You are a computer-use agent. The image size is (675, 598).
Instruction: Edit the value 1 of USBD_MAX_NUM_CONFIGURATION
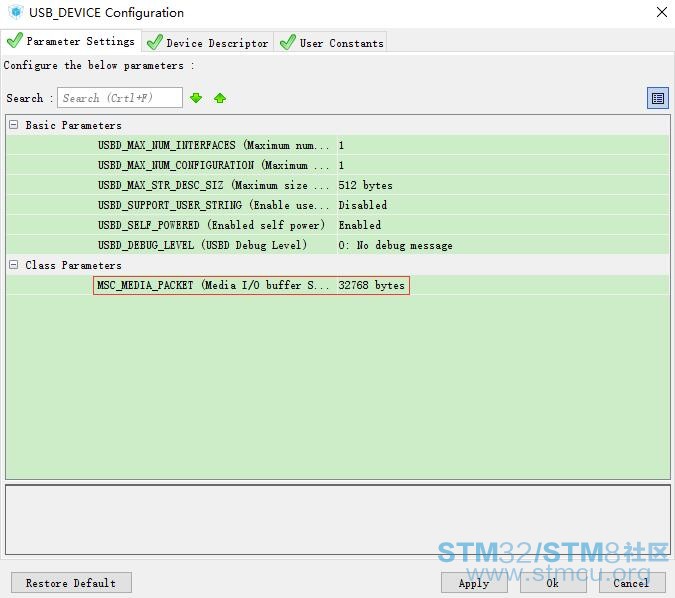pyautogui.click(x=341, y=165)
